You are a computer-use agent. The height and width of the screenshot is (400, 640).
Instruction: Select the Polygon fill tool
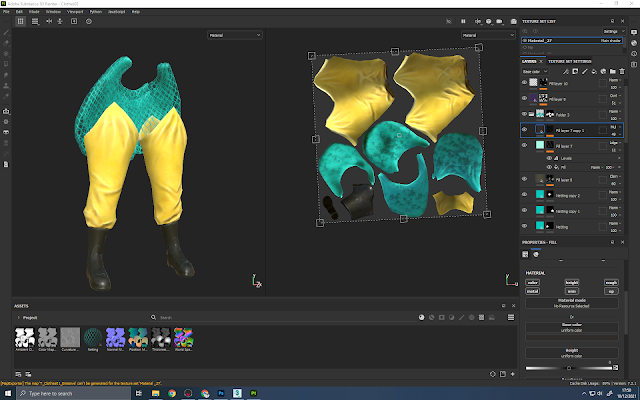tap(6, 64)
